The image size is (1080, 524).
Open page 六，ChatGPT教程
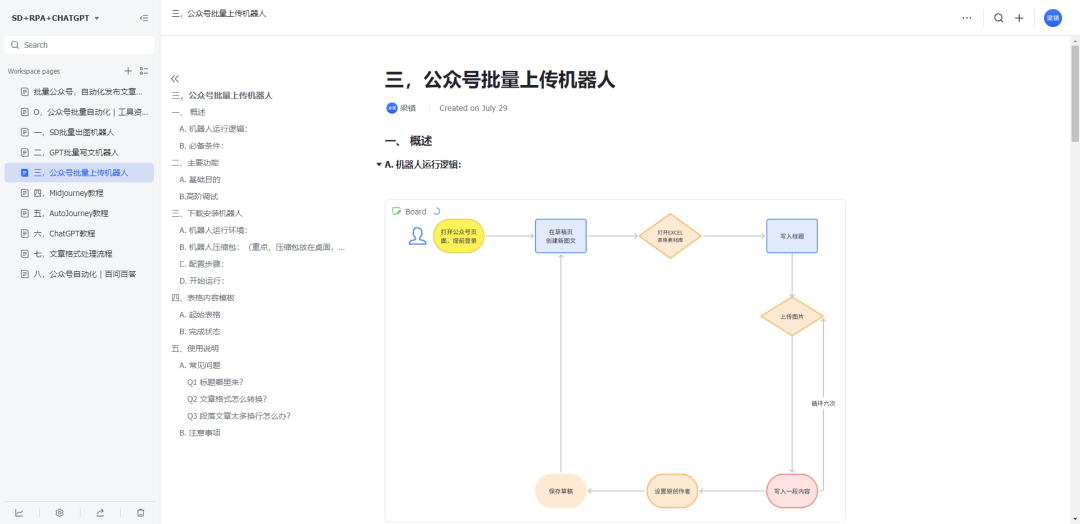79,233
